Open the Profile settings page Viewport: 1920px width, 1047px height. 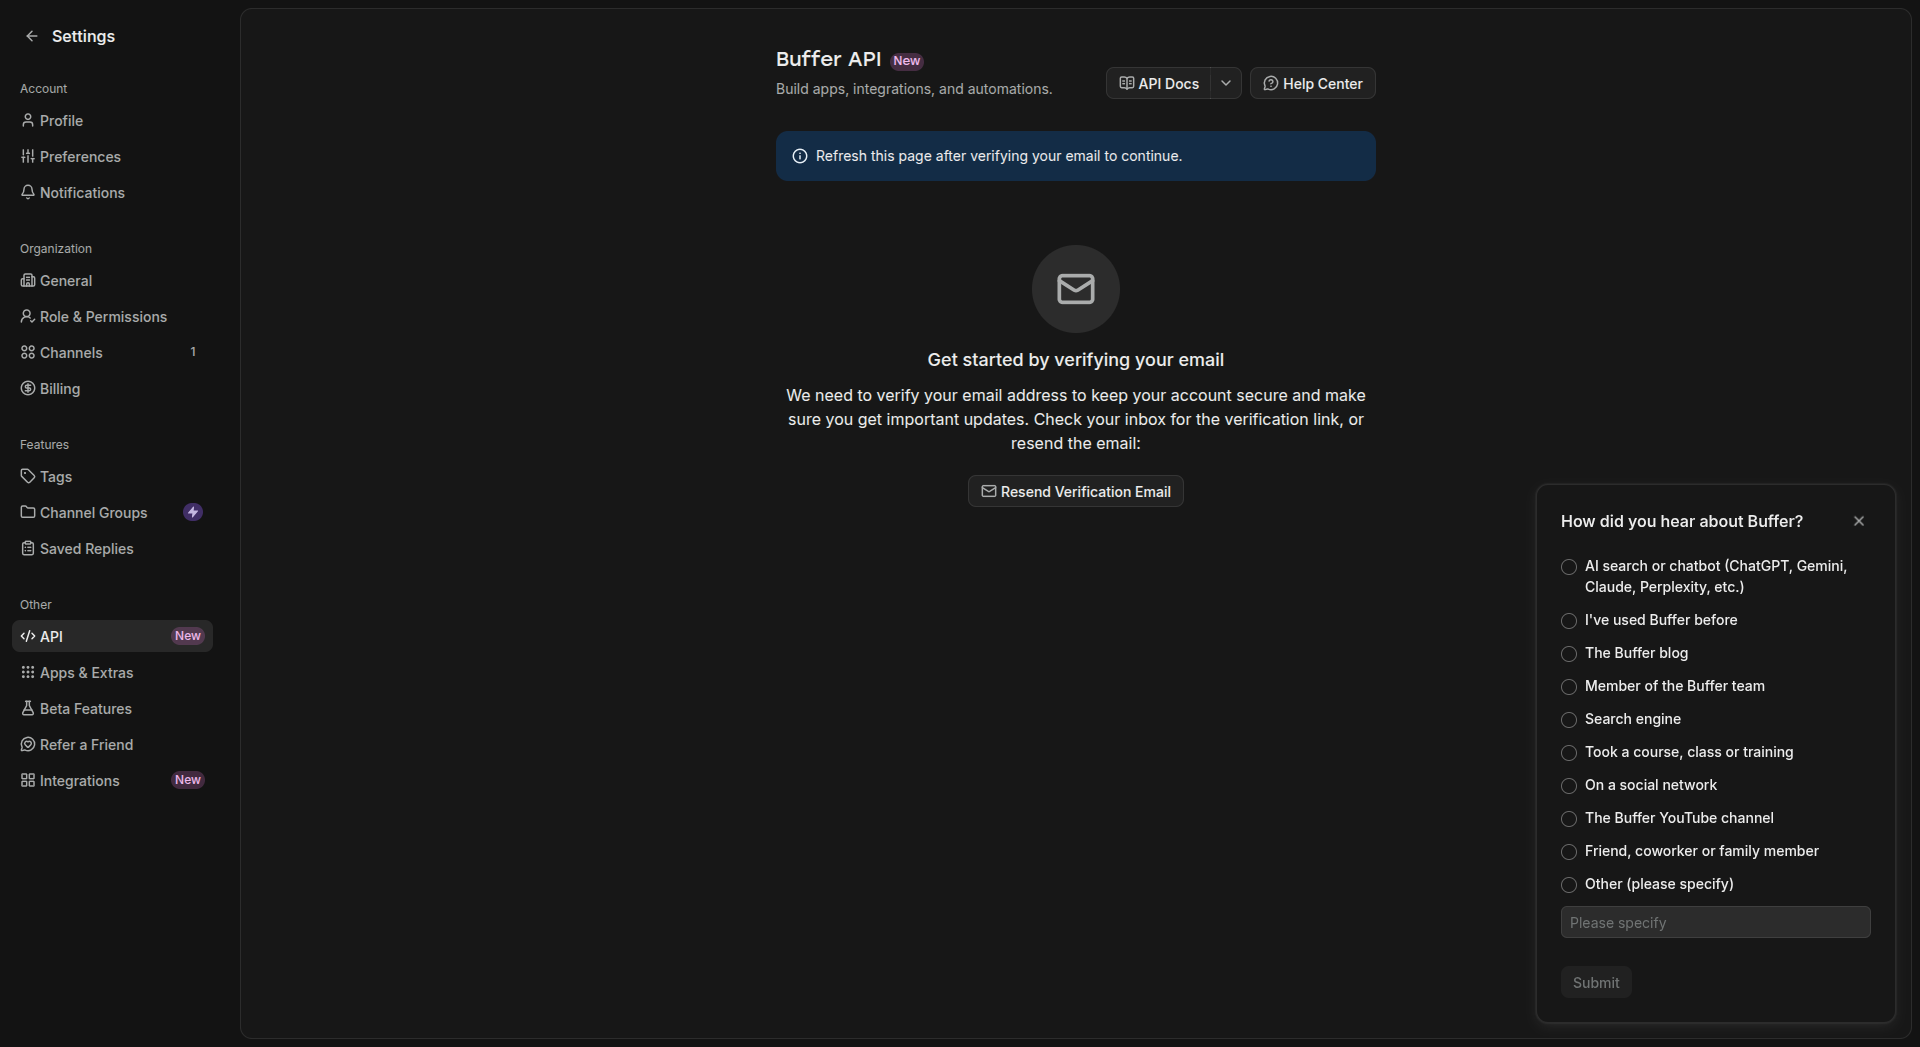coord(112,120)
